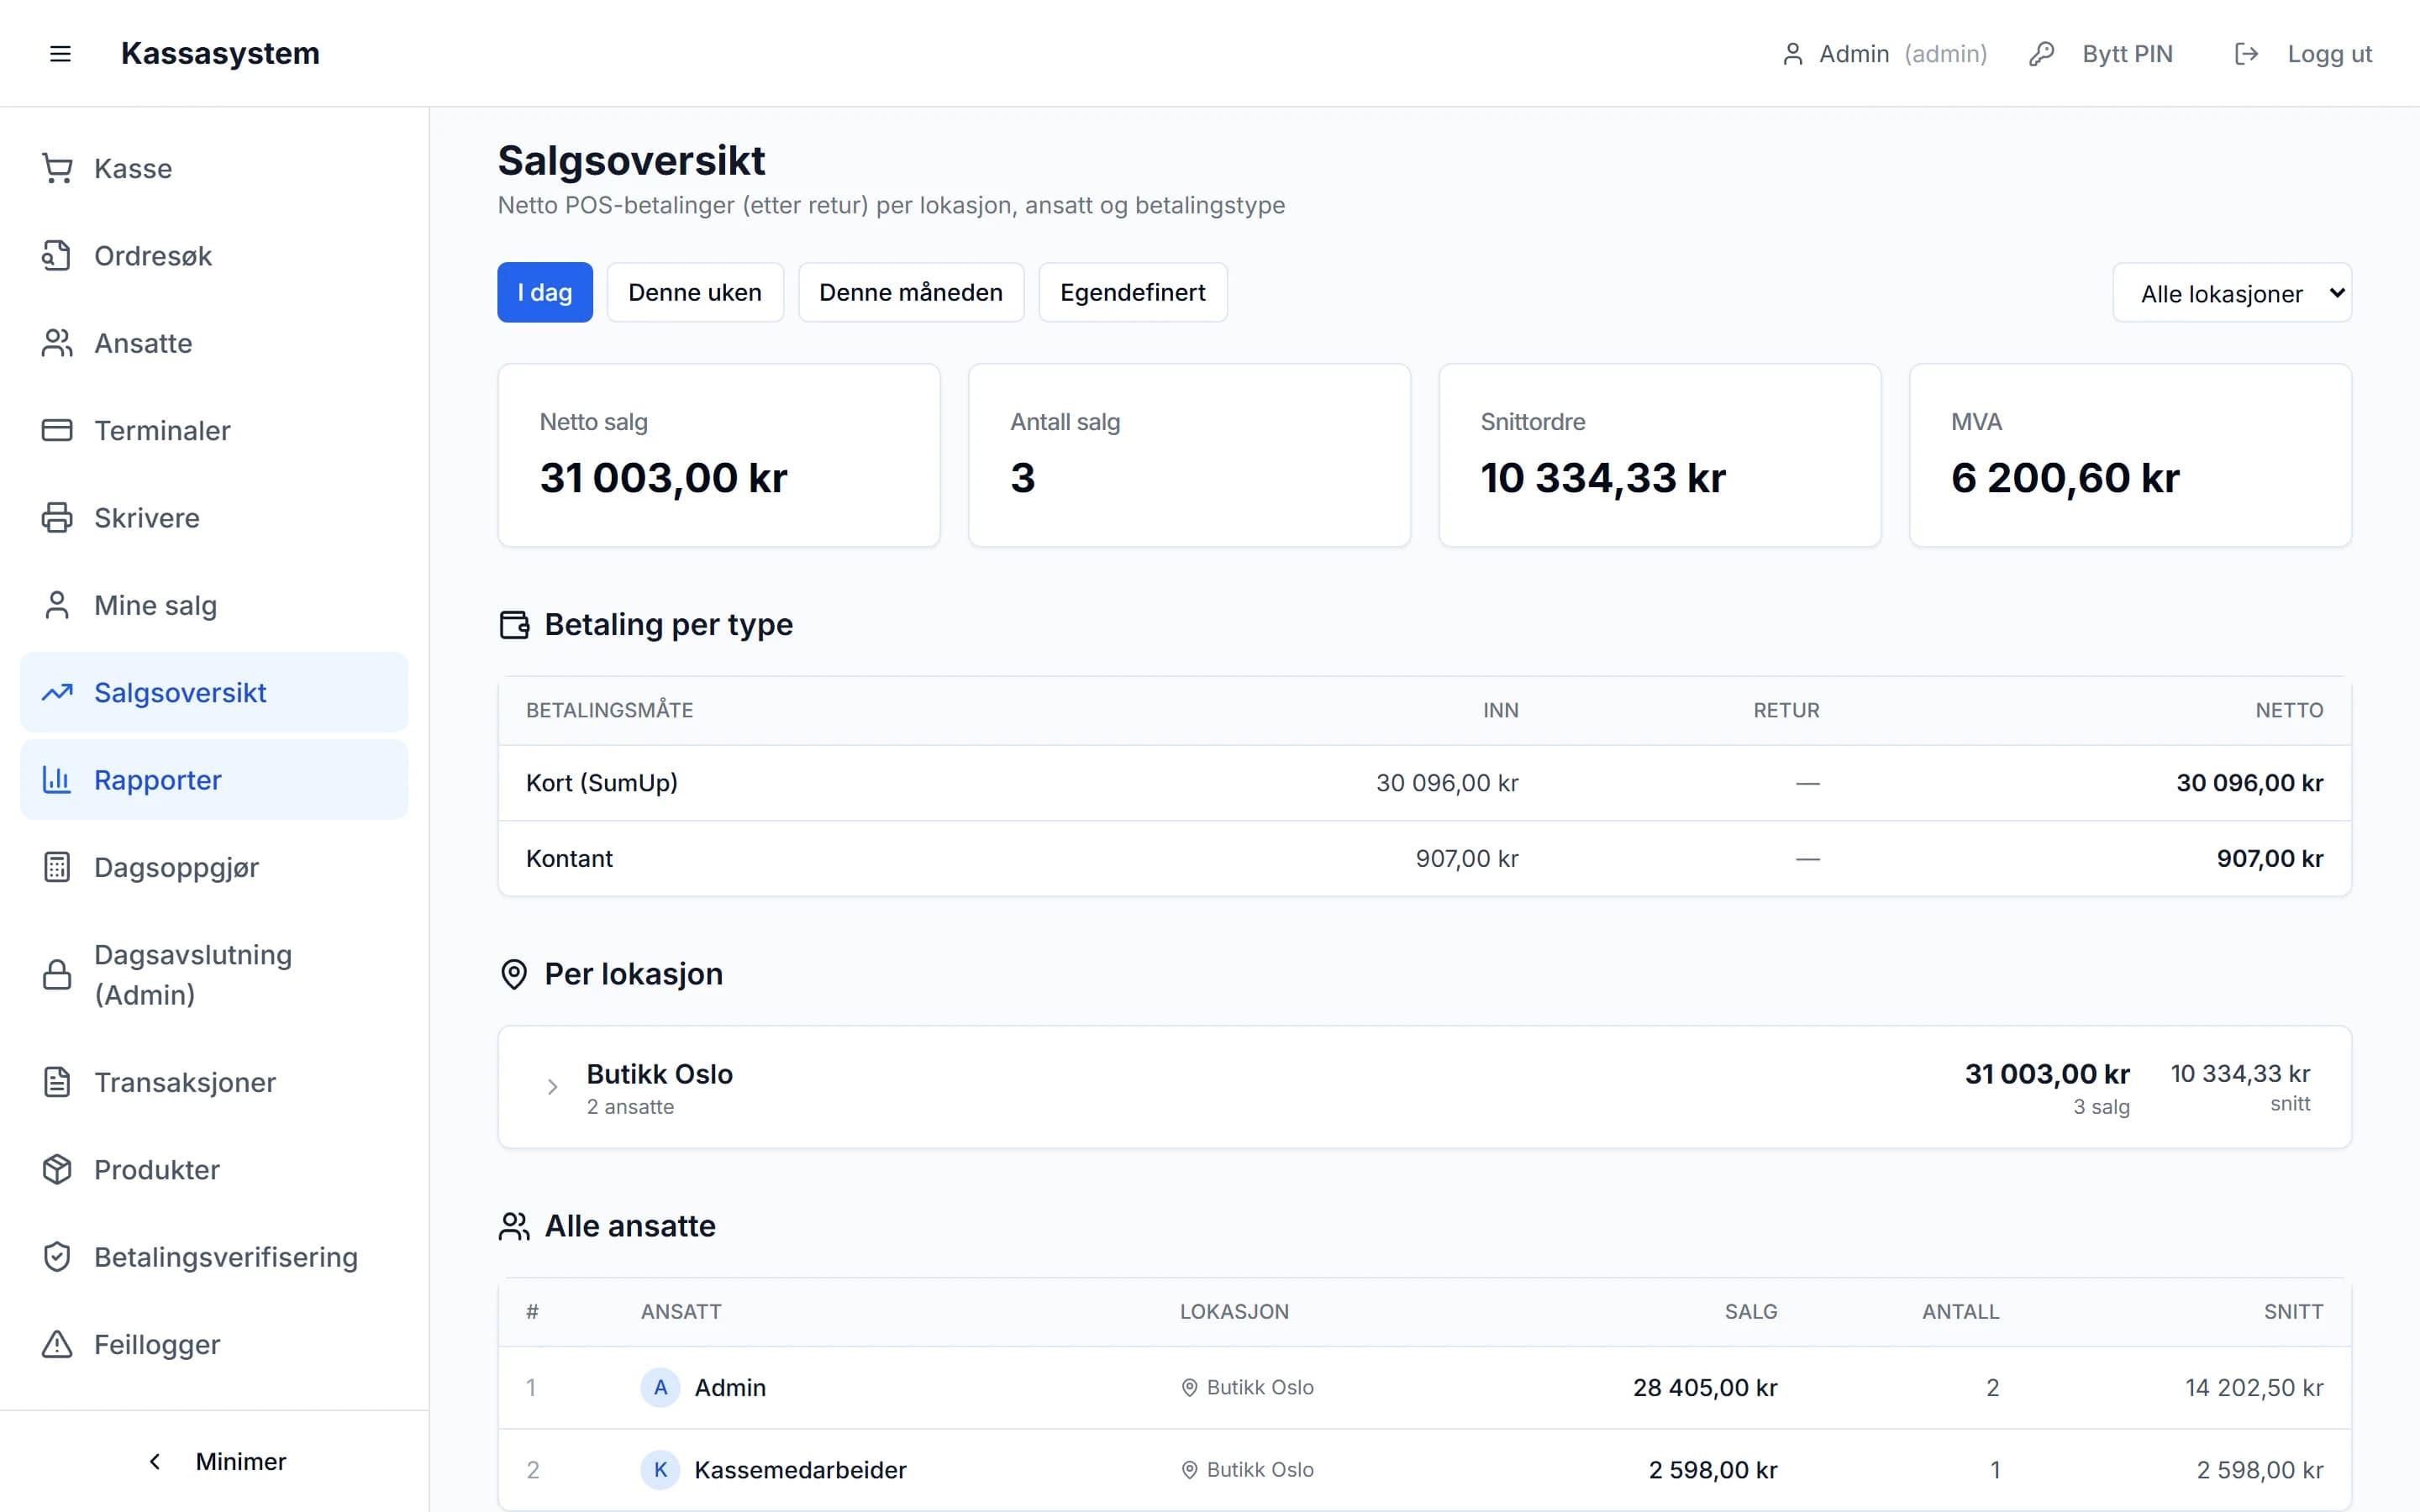The width and height of the screenshot is (2420, 1512).
Task: Click the Bytt PIN key icon
Action: coord(2041,54)
